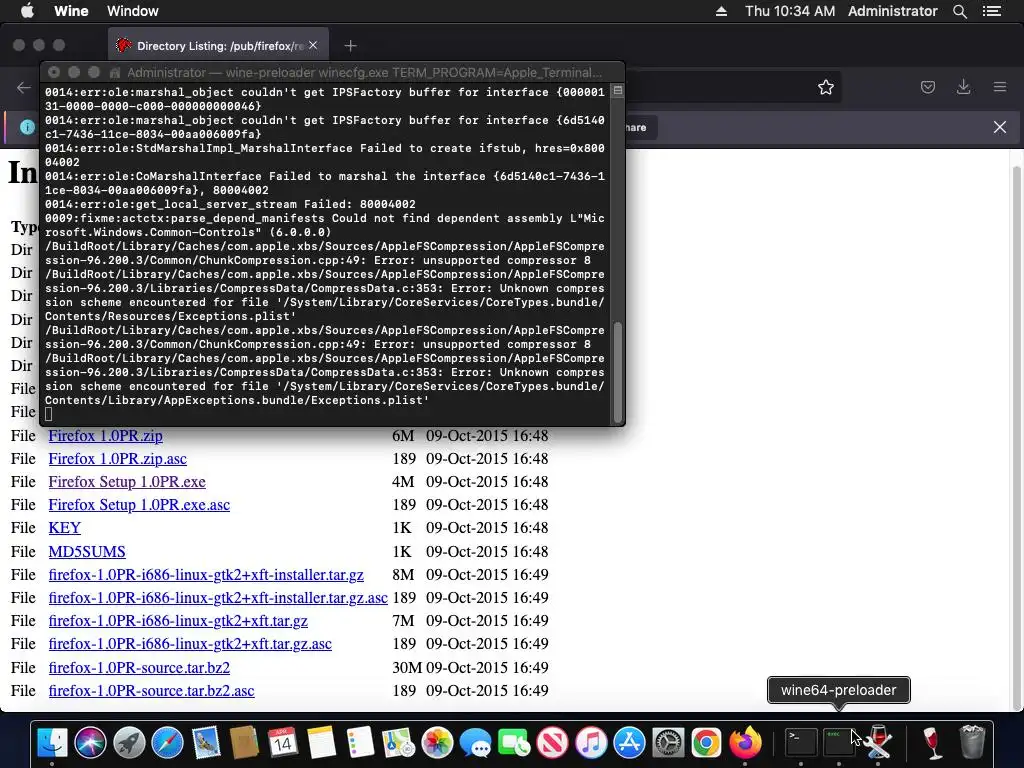Image resolution: width=1024 pixels, height=768 pixels.
Task: Go back with Firefox back arrow
Action: point(24,87)
